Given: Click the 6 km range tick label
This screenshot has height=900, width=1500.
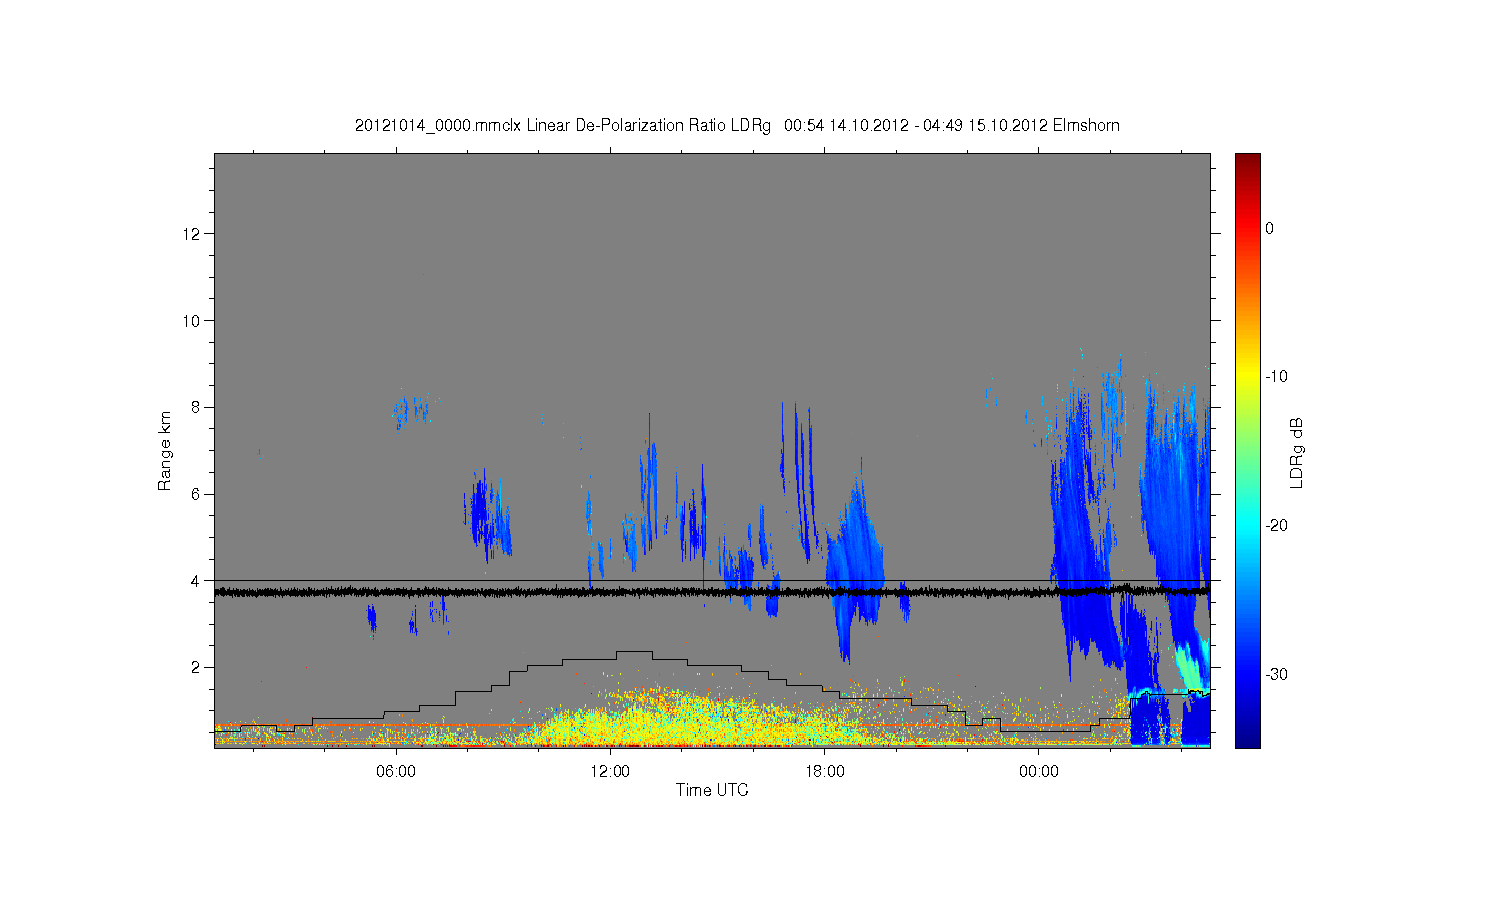Looking at the screenshot, I should pos(197,494).
